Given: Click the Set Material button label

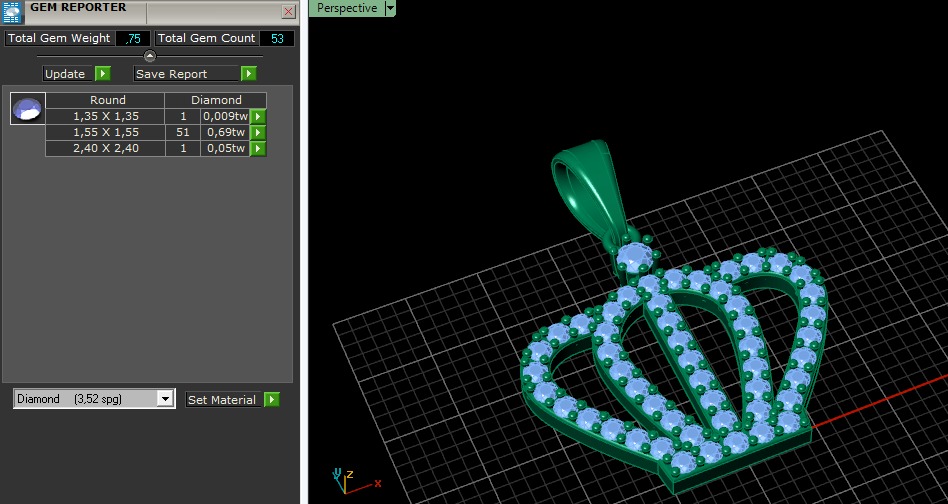Looking at the screenshot, I should [222, 399].
